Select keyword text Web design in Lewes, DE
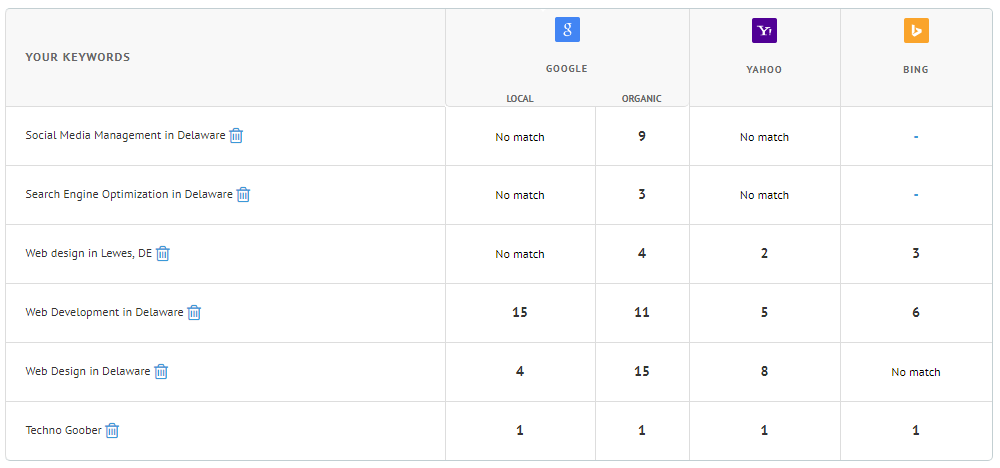The image size is (1000, 468). [89, 253]
